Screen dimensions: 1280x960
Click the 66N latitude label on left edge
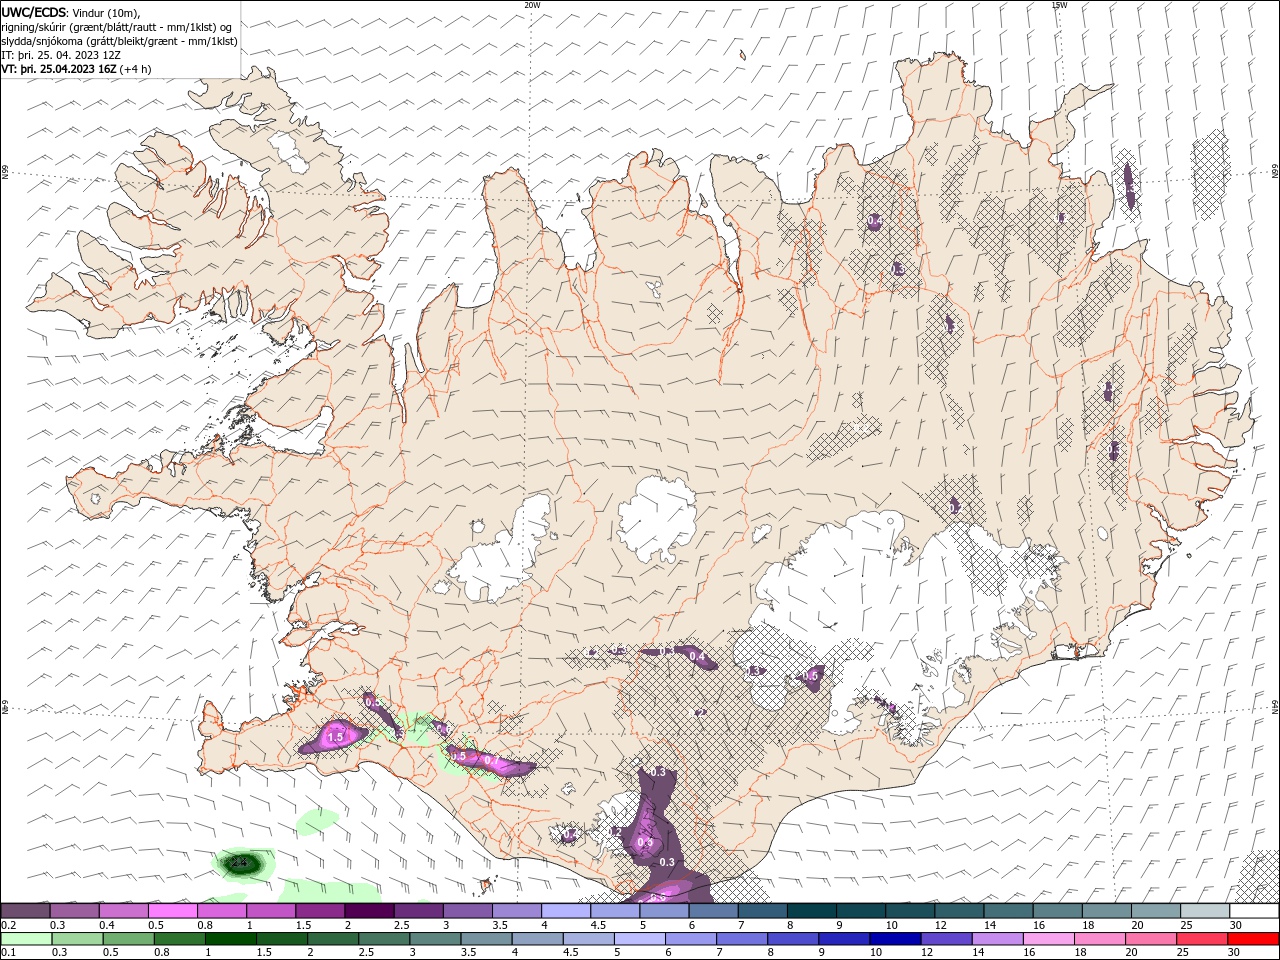click(x=5, y=172)
